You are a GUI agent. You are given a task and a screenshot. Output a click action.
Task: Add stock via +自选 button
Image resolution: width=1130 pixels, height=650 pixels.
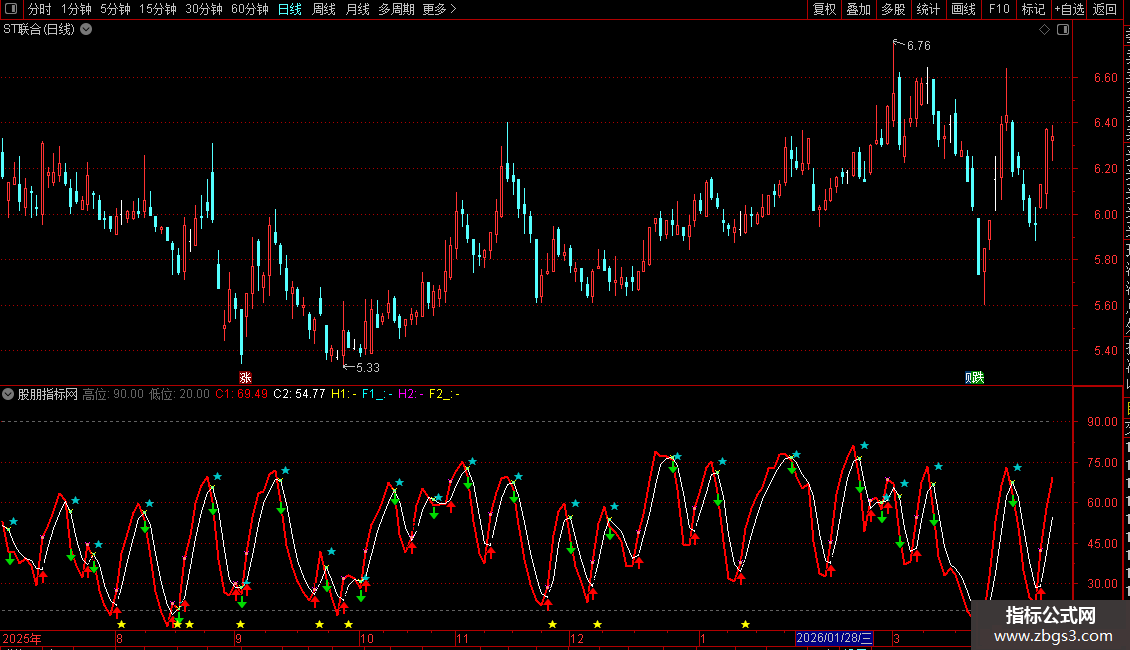coord(1069,9)
